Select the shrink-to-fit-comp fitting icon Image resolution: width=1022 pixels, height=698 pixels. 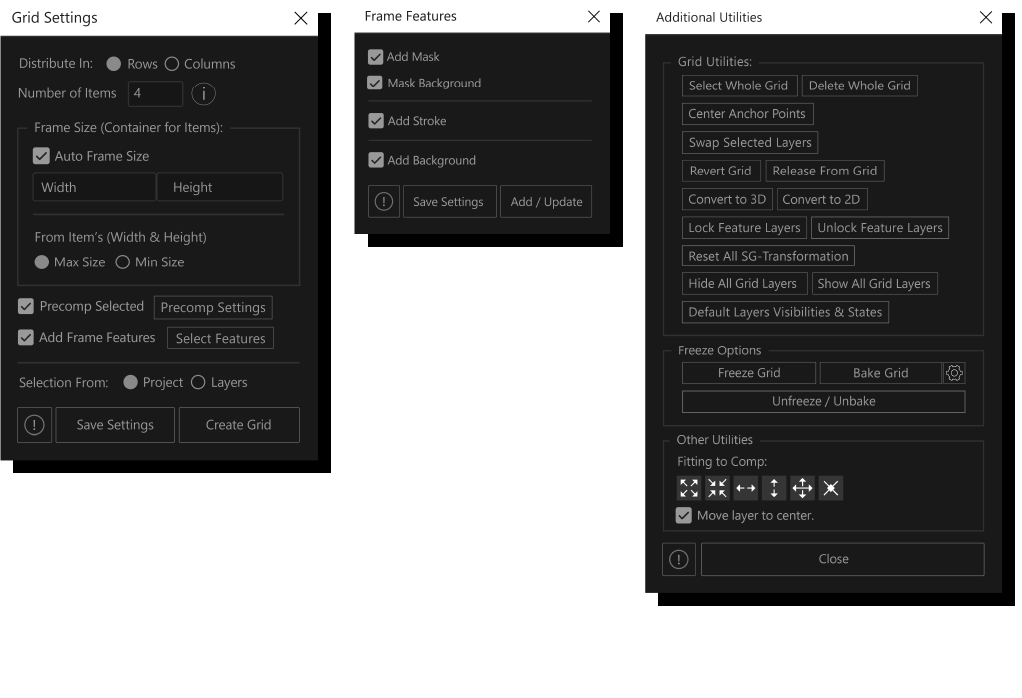coord(717,488)
